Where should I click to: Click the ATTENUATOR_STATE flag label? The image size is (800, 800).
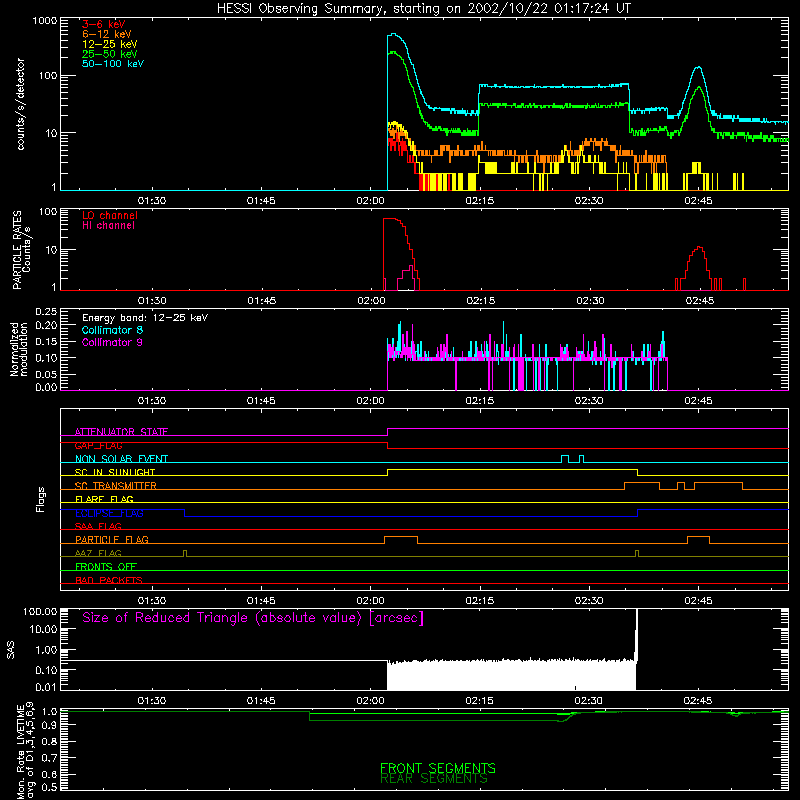pos(121,432)
